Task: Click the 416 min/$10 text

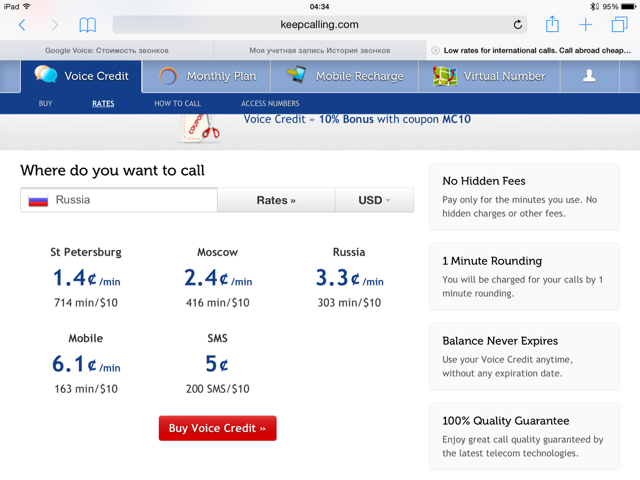Action: (x=218, y=303)
